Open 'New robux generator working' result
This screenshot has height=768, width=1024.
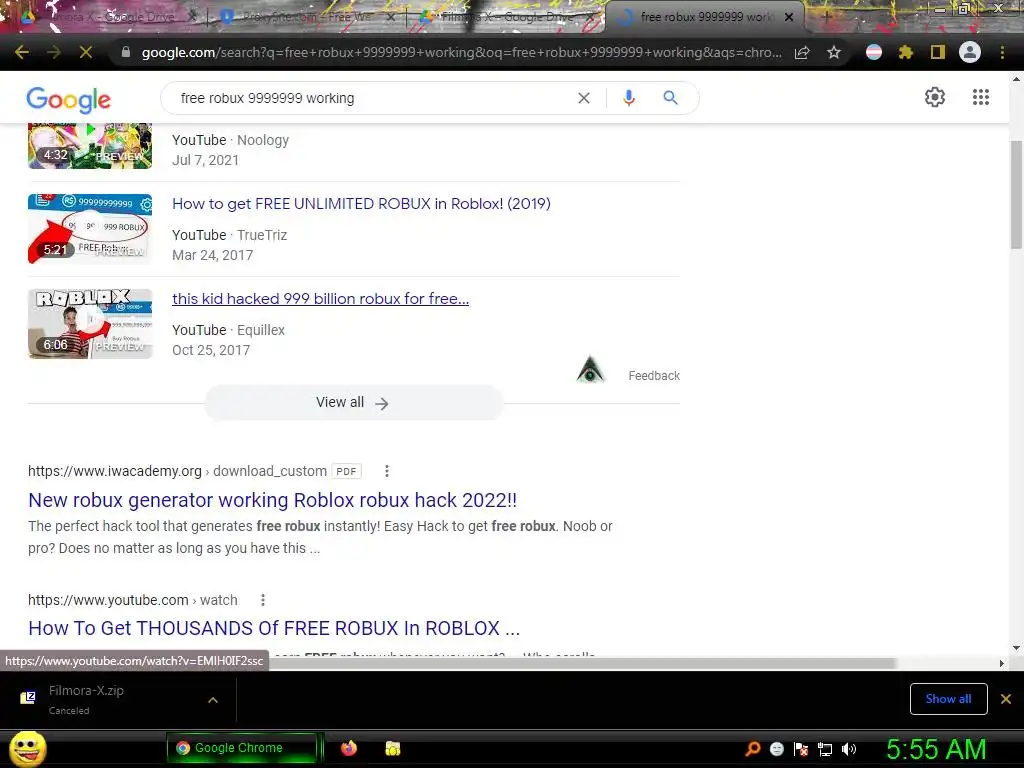pyautogui.click(x=272, y=500)
